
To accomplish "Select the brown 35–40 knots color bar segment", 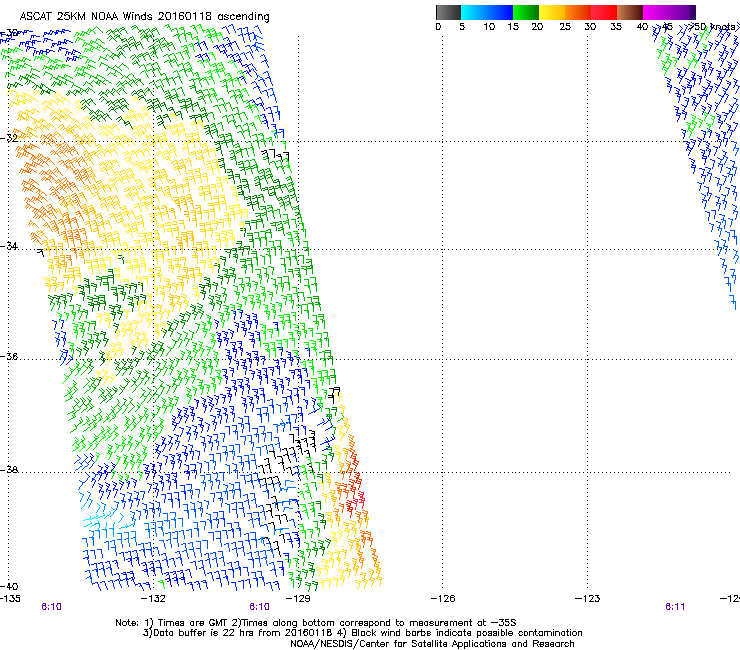I will coord(630,12).
